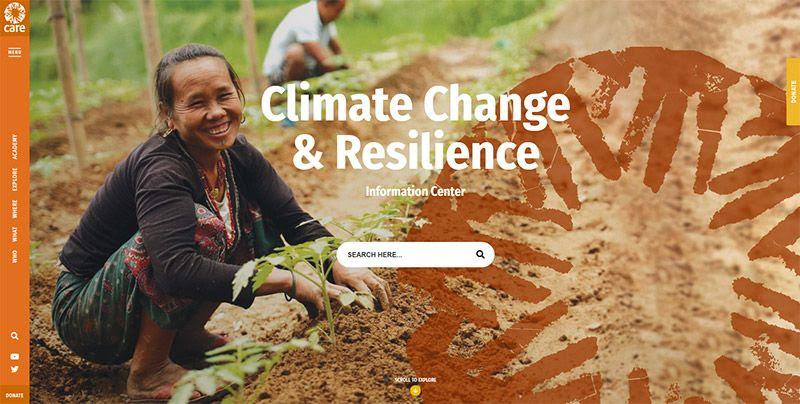Click the smiling woman in photo
The height and width of the screenshot is (404, 800).
click(204, 219)
